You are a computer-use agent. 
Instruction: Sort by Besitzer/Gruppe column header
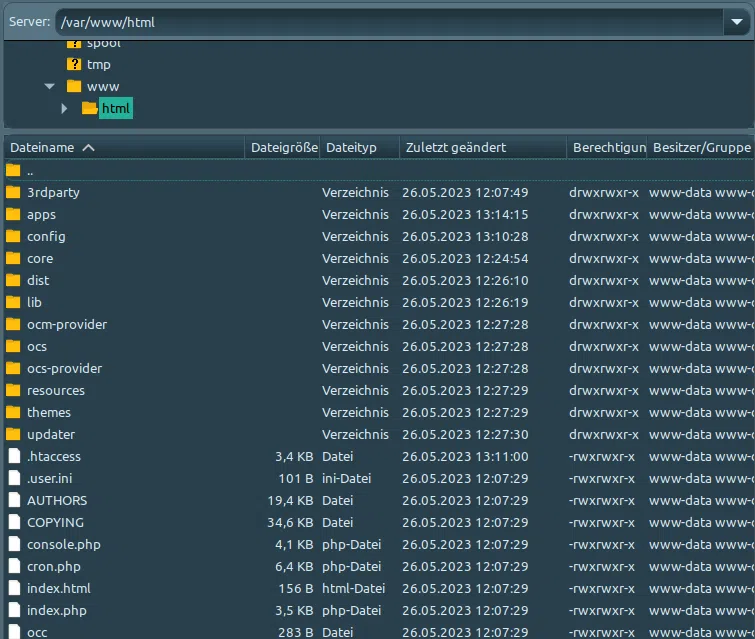(x=701, y=147)
